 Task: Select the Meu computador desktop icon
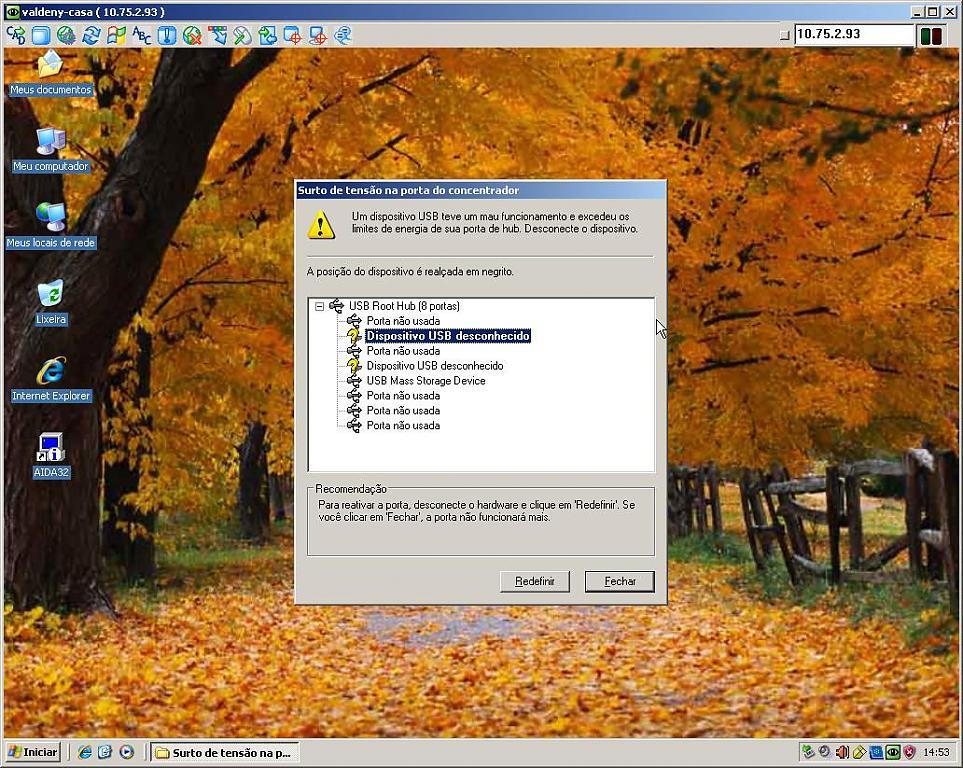[50, 149]
